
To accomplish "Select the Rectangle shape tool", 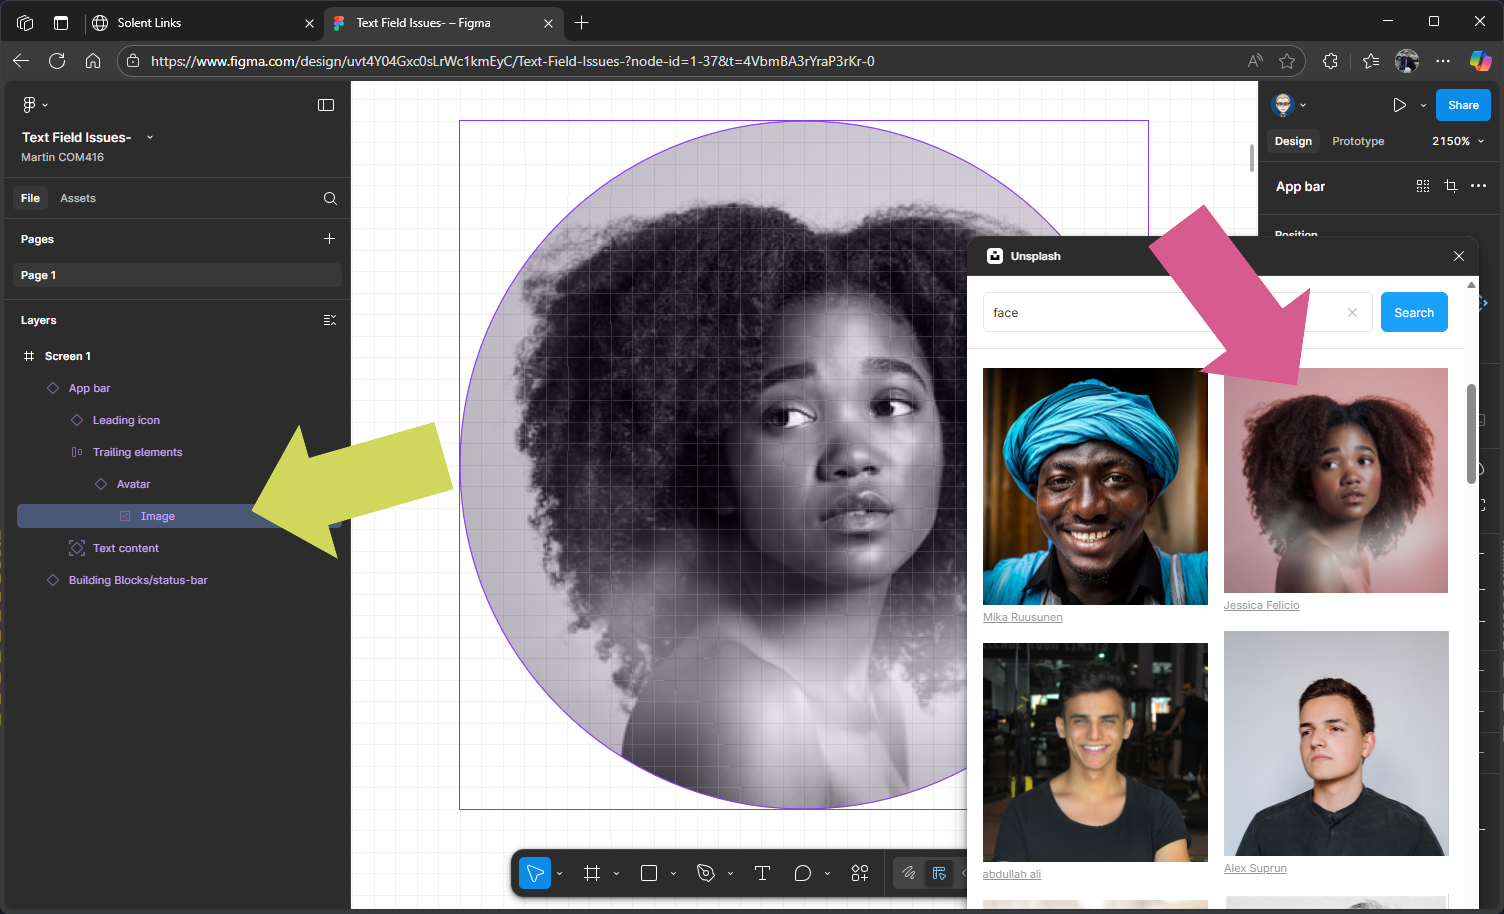I will pos(649,873).
